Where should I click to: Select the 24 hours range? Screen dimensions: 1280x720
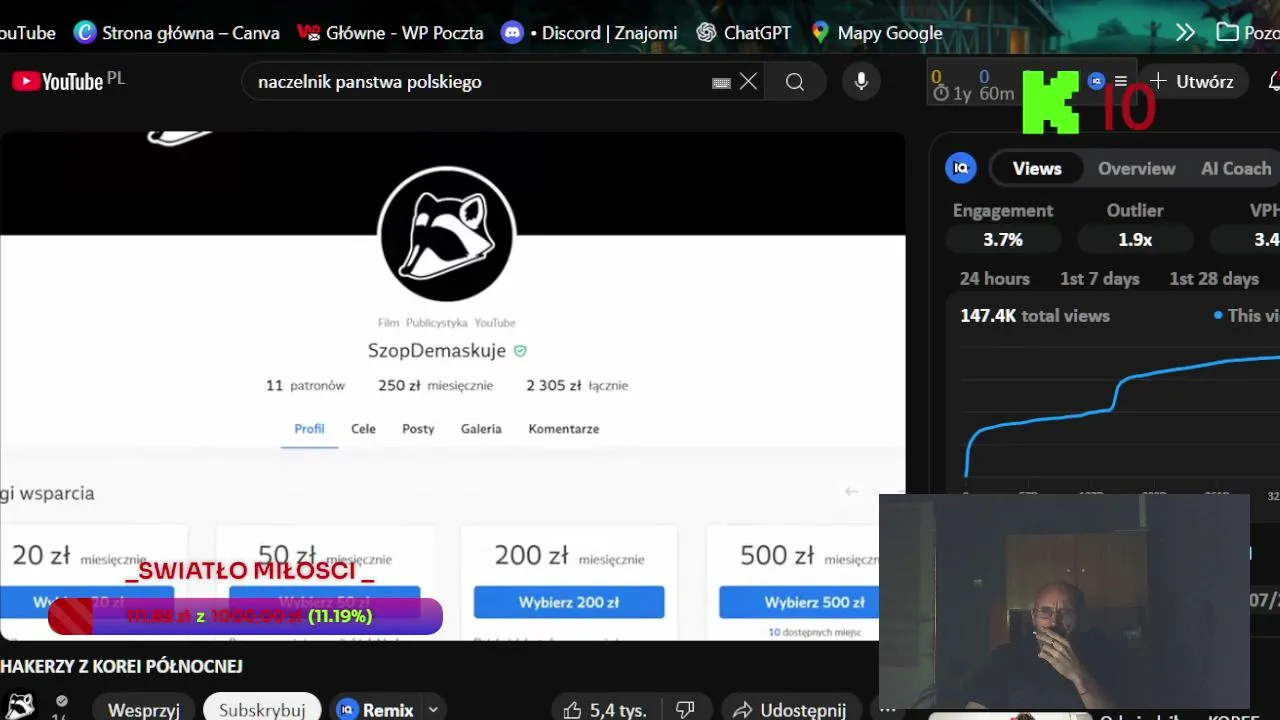pos(994,279)
